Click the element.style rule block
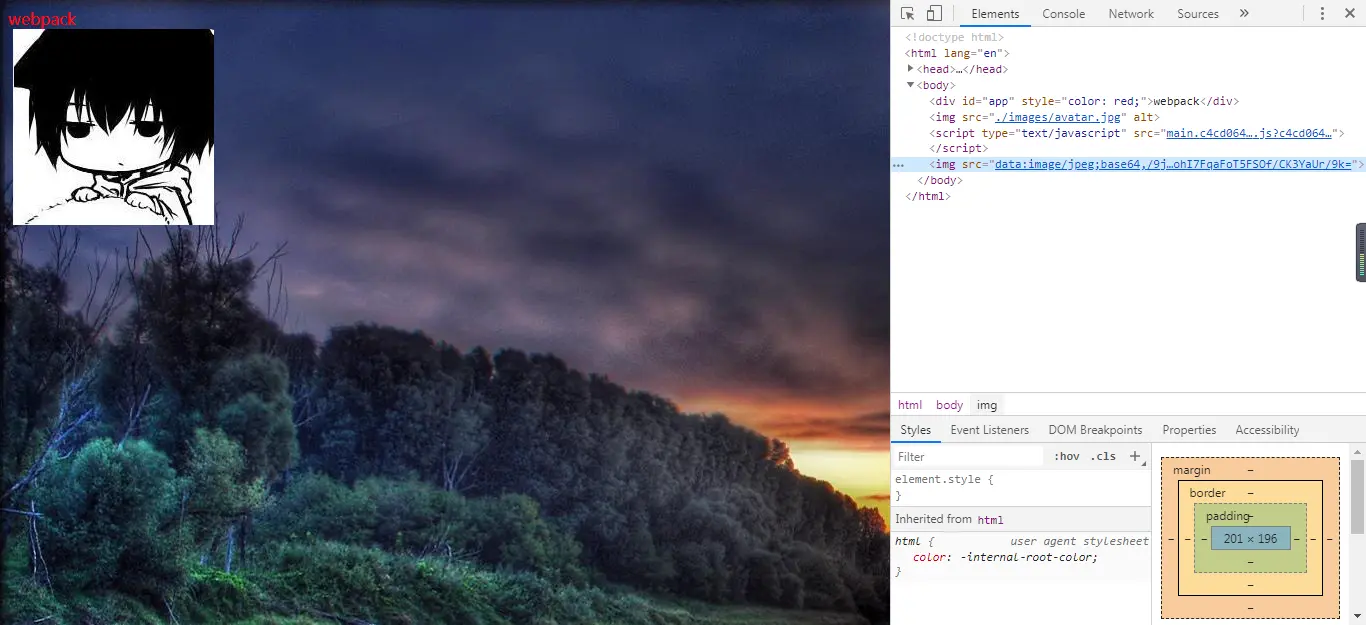 [1021, 487]
